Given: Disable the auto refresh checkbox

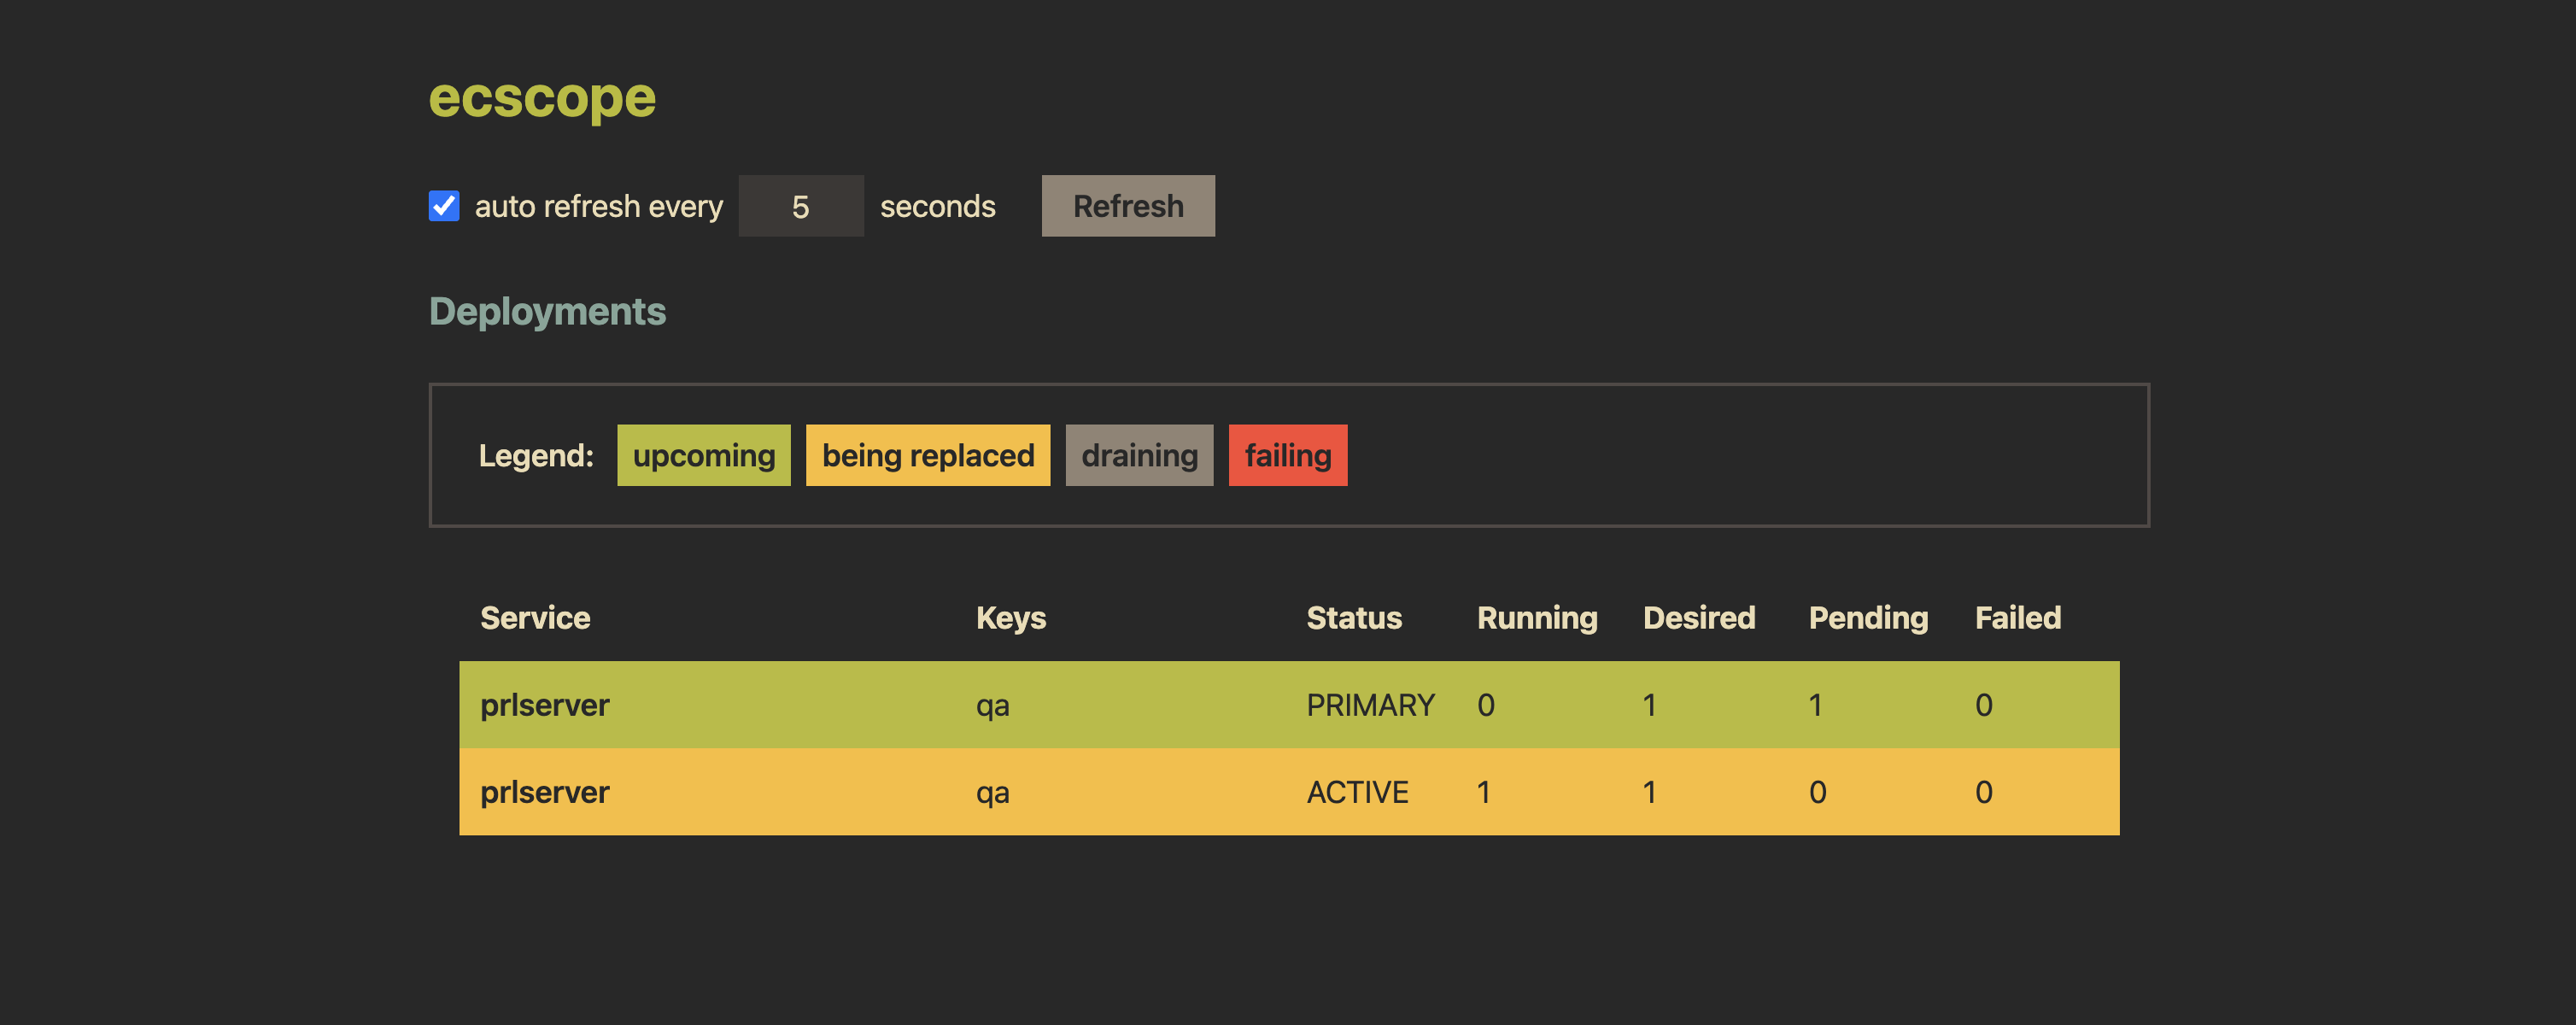Looking at the screenshot, I should pyautogui.click(x=443, y=205).
